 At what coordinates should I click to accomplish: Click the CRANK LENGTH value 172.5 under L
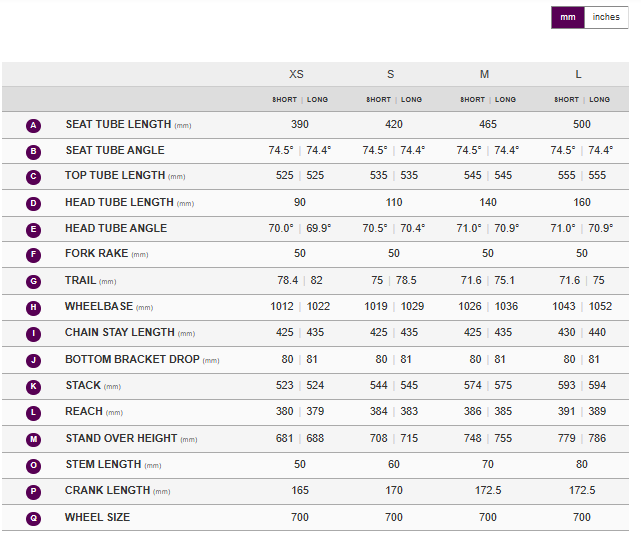click(581, 491)
